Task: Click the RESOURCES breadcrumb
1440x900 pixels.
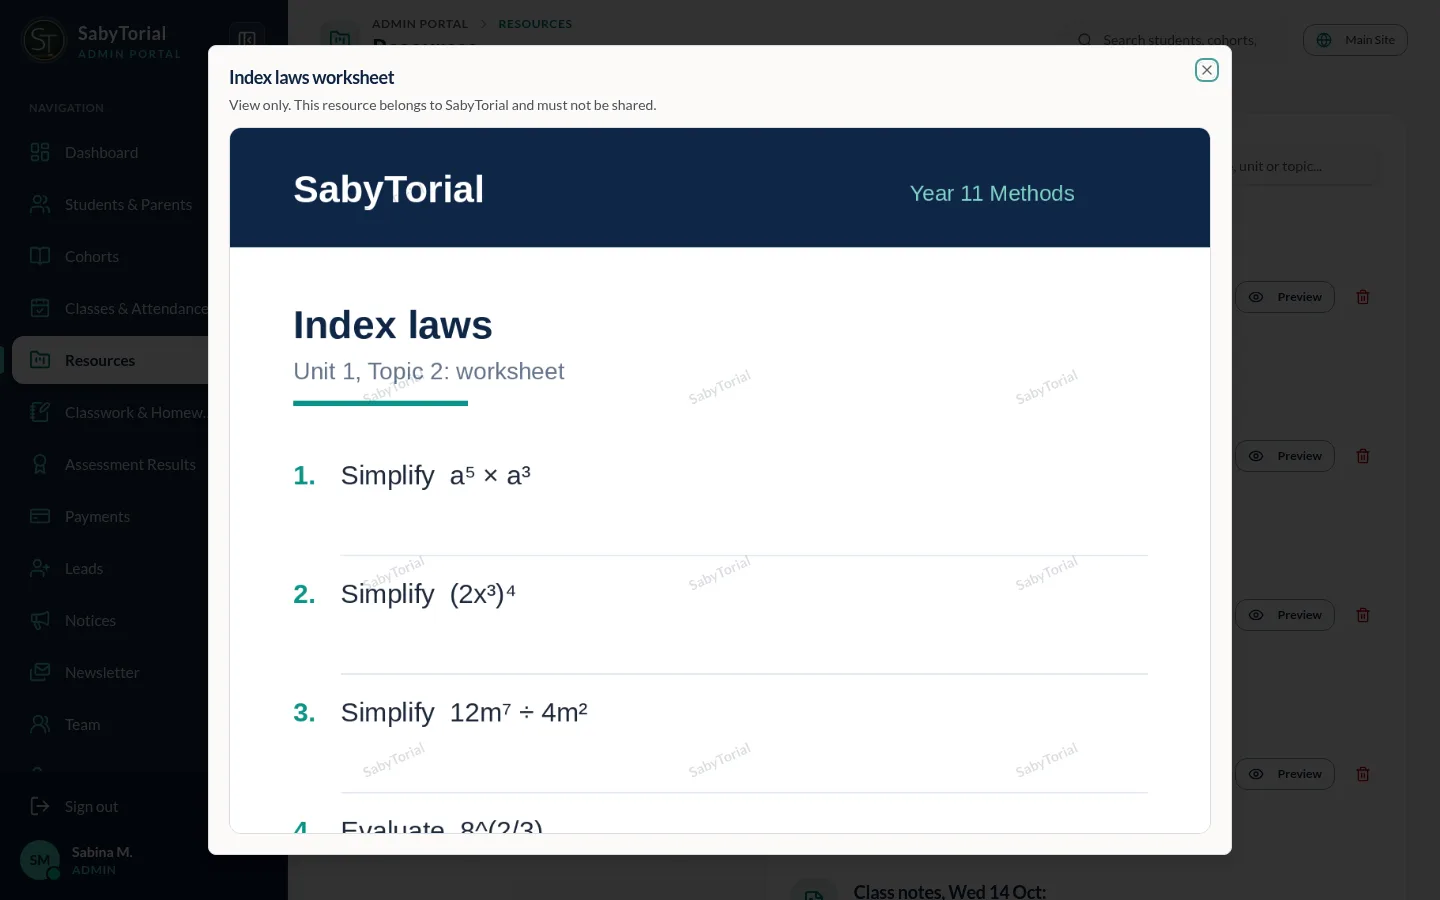Action: tap(535, 24)
